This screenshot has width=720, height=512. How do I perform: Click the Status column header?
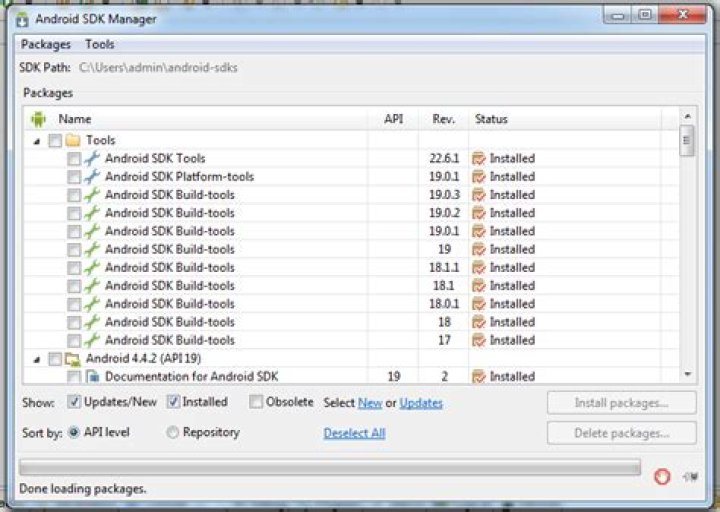(565, 119)
